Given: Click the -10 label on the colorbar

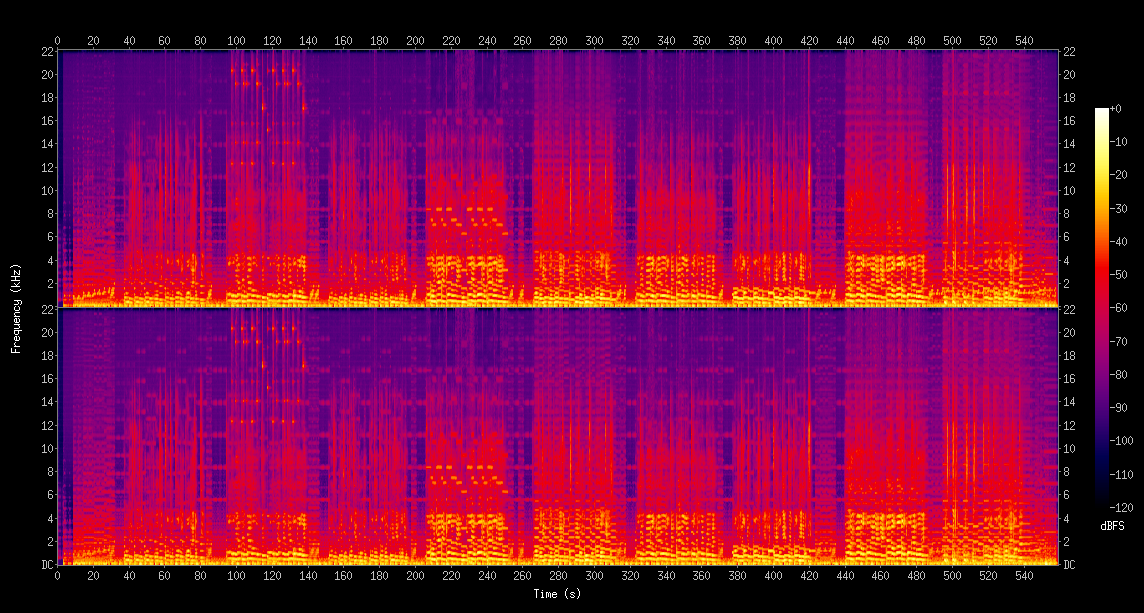Looking at the screenshot, I should point(1118,142).
